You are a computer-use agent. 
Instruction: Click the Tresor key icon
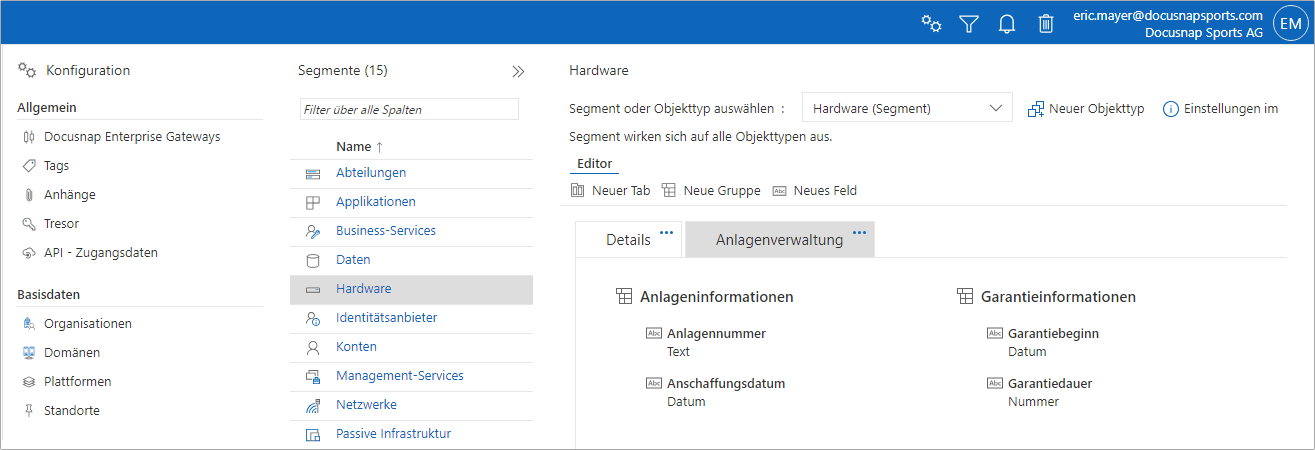(x=29, y=224)
